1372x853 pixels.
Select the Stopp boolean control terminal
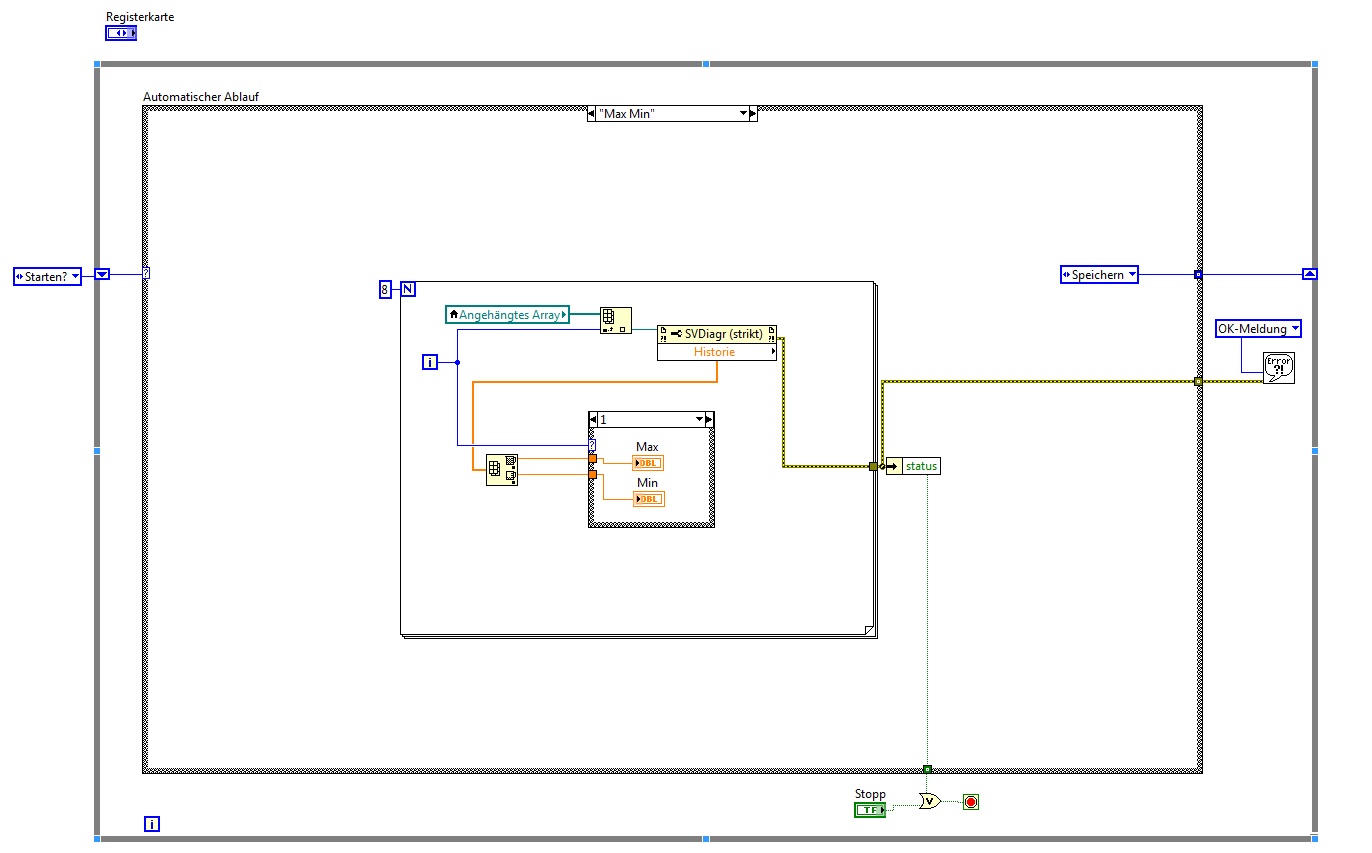870,809
